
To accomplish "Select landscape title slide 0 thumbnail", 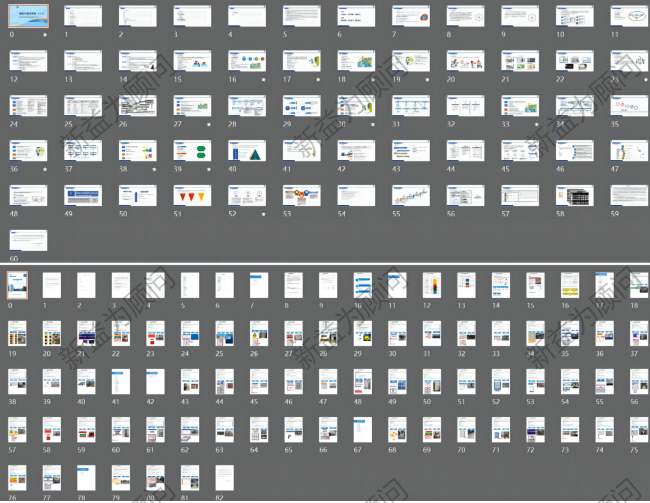I will pos(27,16).
